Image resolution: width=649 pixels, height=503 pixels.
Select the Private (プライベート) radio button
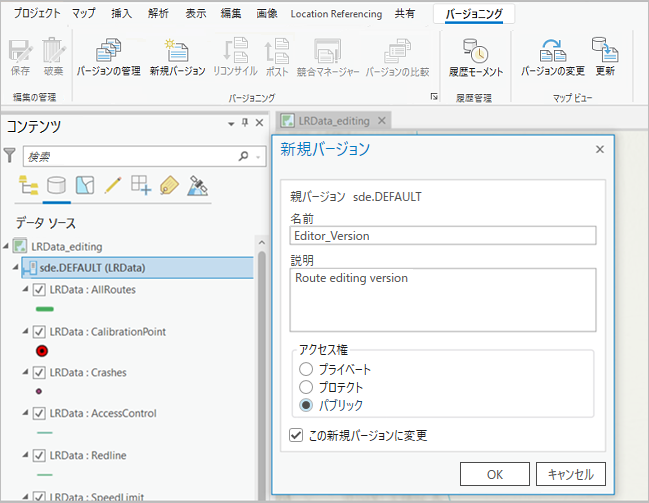tap(306, 369)
